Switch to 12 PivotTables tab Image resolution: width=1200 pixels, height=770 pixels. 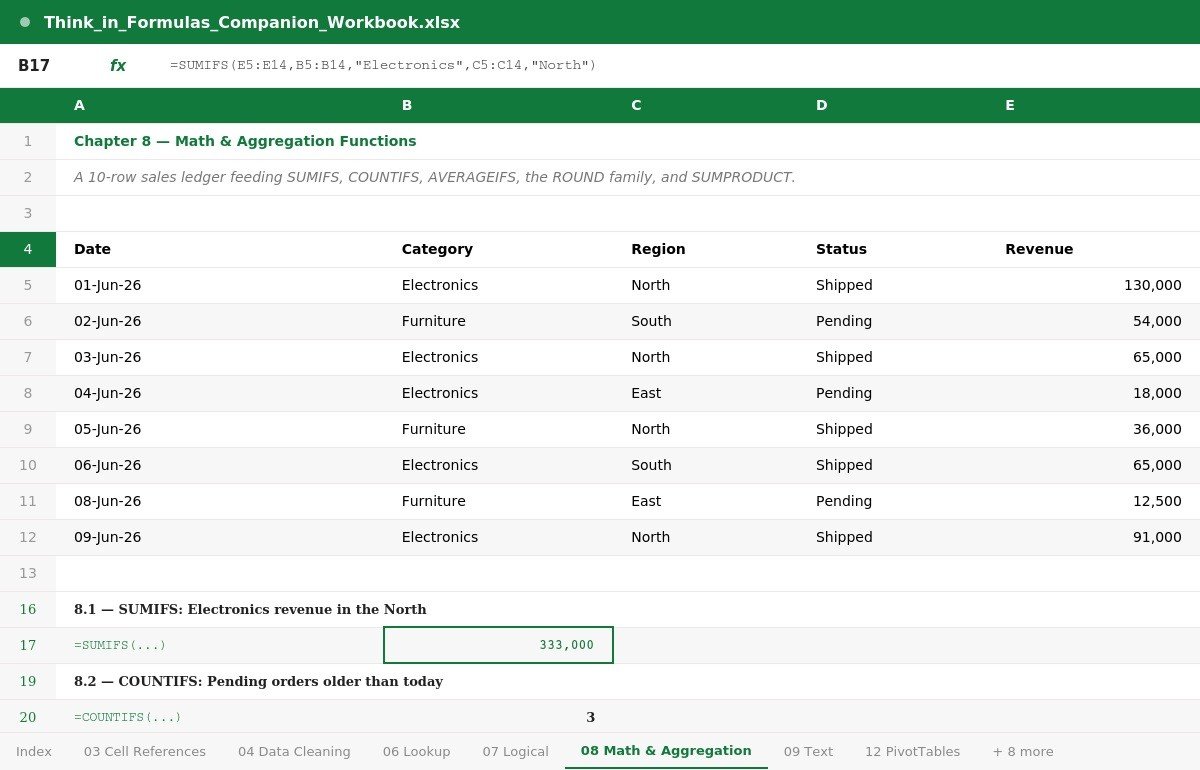[x=912, y=751]
